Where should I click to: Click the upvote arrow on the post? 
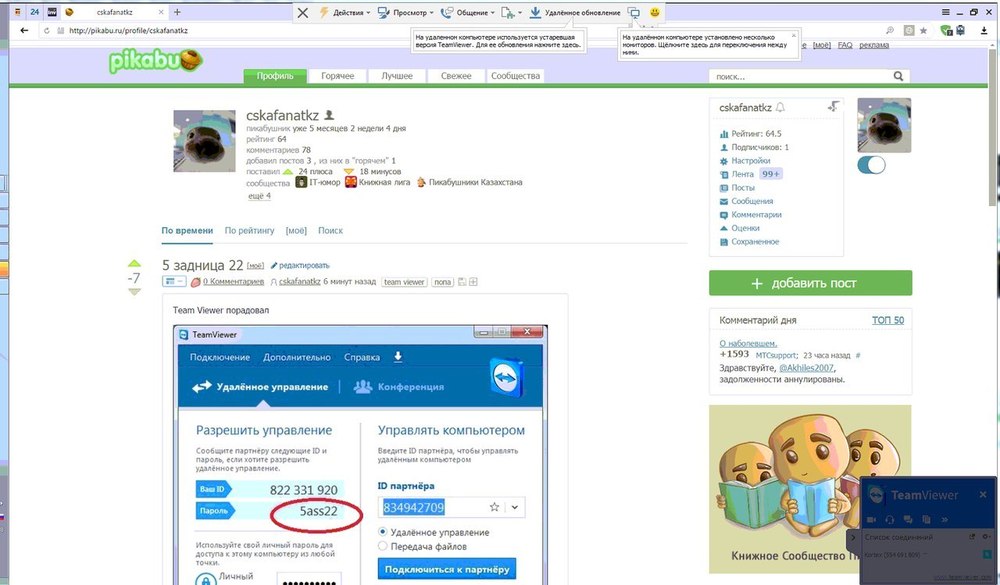point(134,264)
